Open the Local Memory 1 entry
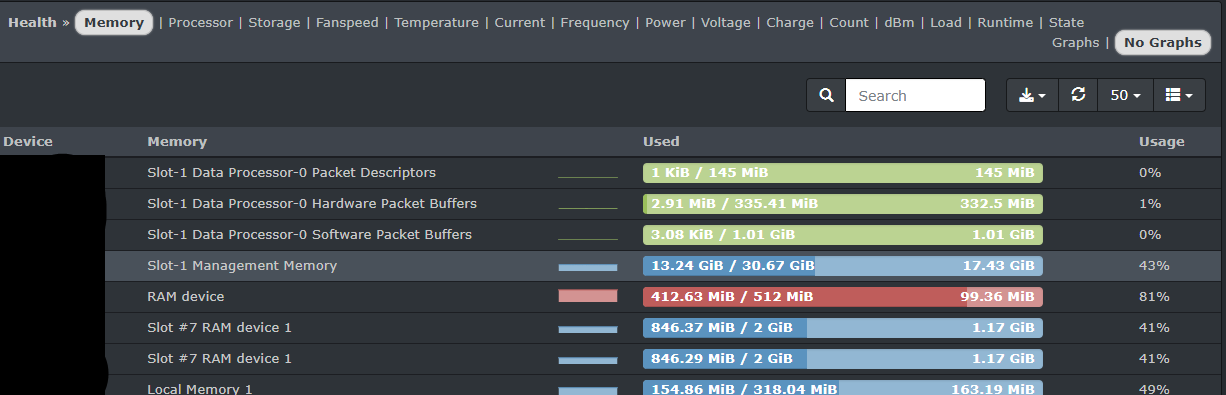This screenshot has width=1226, height=395. (200, 388)
